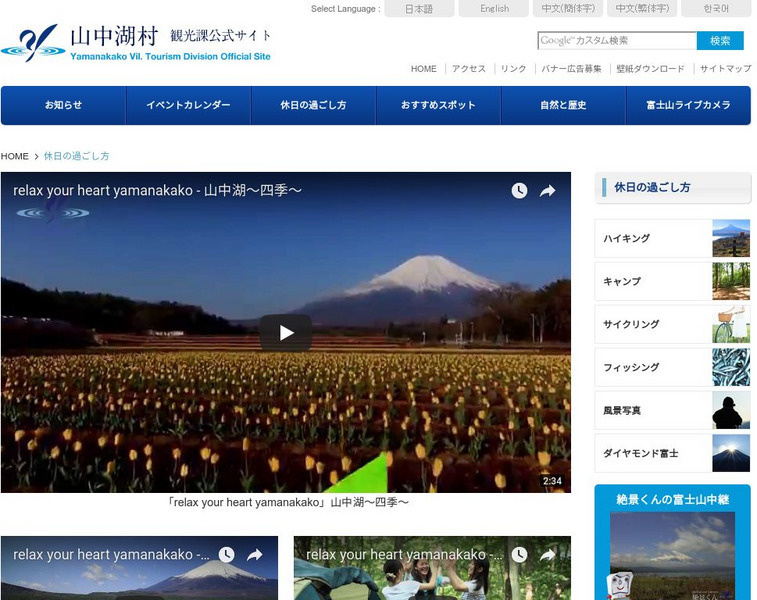Open the 風景写真 silhouette thumbnail
Screen dimensions: 757x600
click(731, 410)
